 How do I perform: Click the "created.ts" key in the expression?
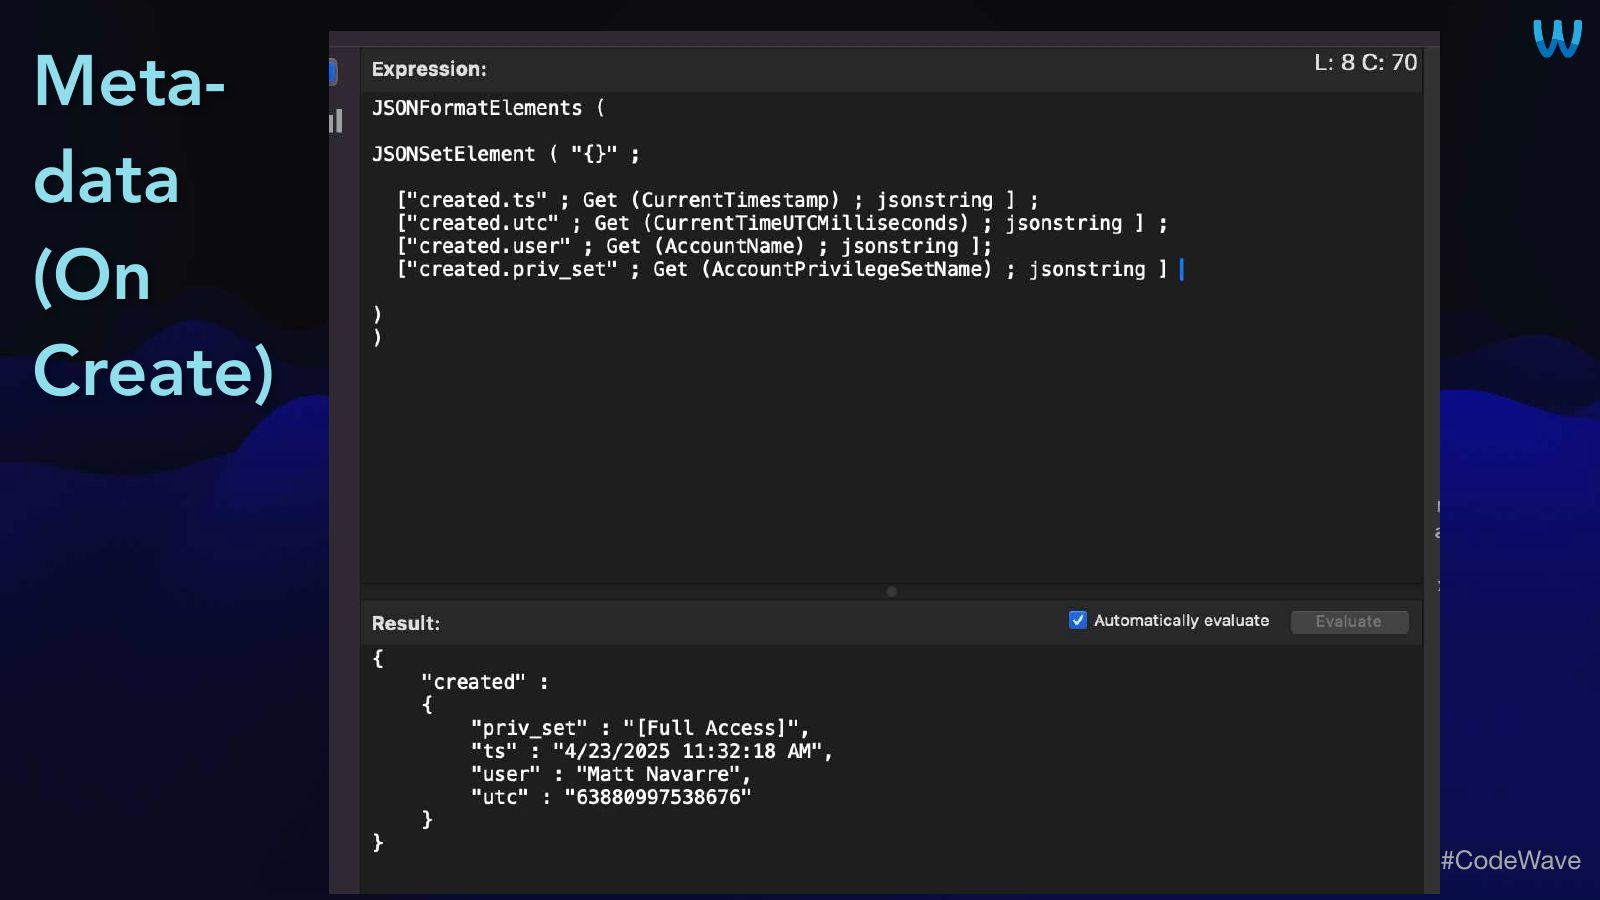(x=477, y=200)
